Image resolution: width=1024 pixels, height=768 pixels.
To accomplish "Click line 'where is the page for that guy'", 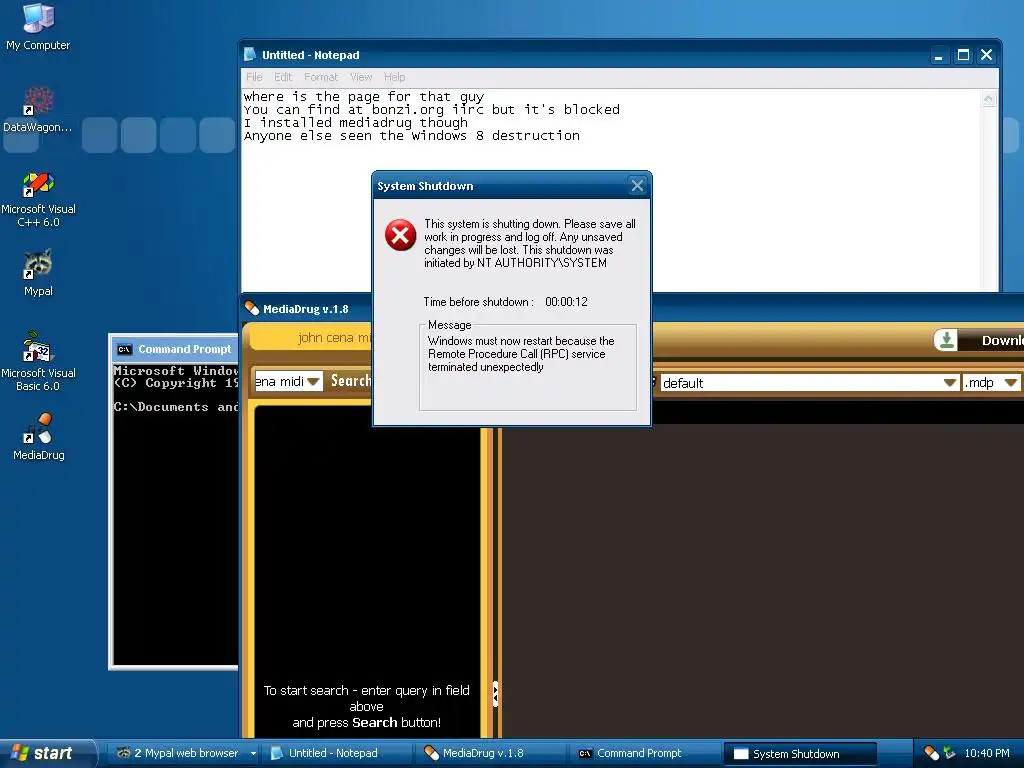I will tap(364, 97).
